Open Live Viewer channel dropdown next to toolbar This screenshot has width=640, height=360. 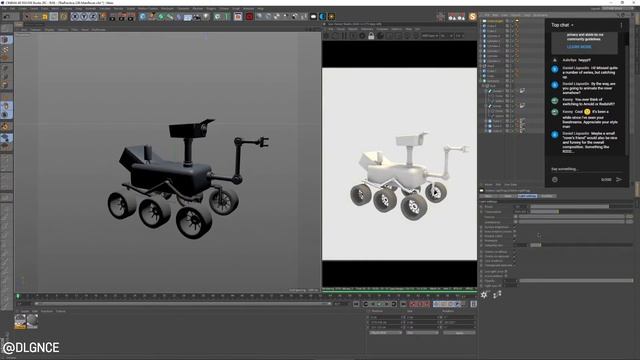[430, 36]
